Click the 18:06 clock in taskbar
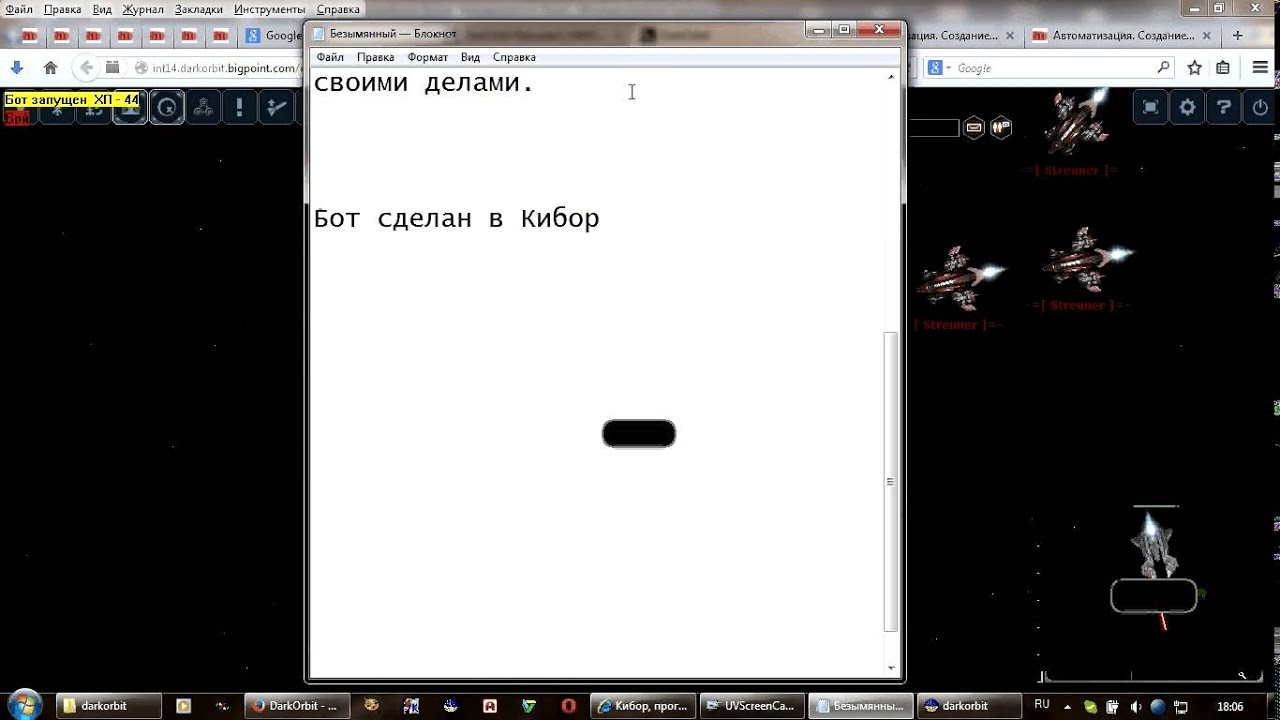This screenshot has height=720, width=1280. (x=1230, y=706)
